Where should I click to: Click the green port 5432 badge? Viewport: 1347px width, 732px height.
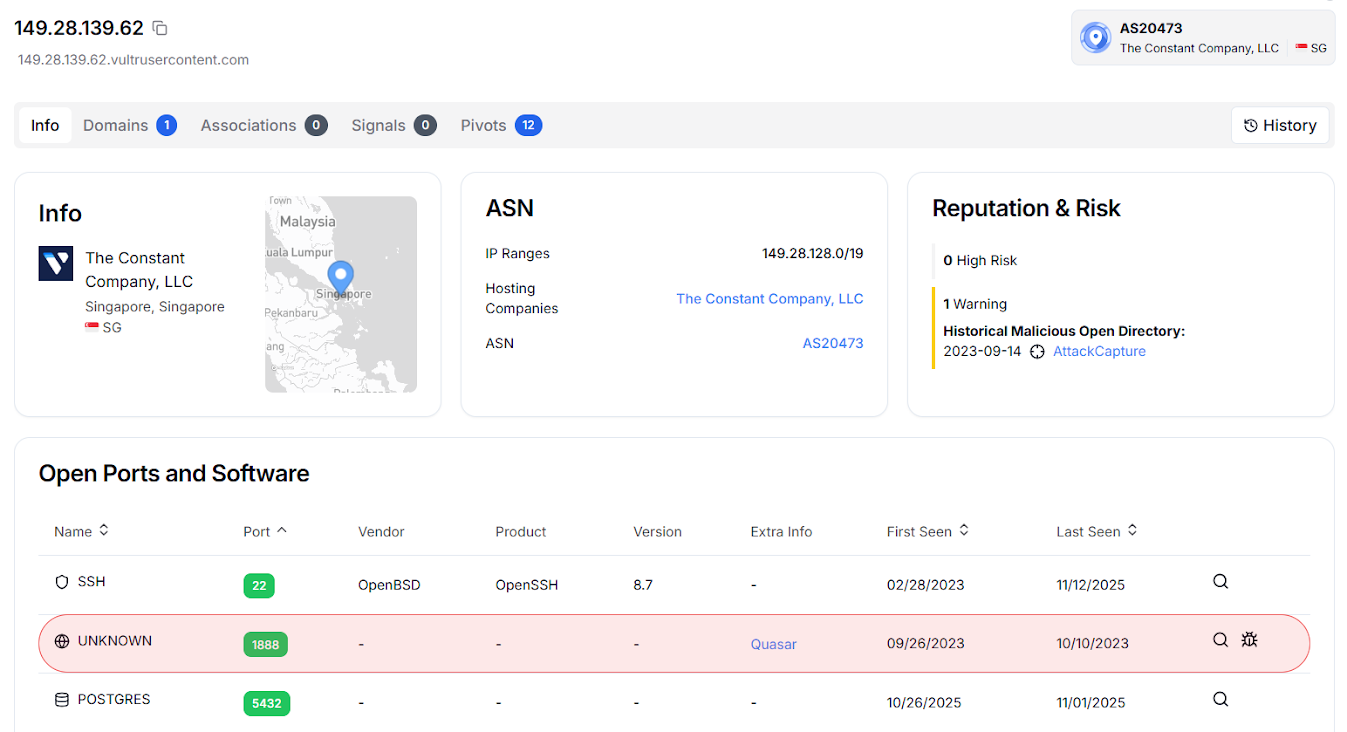tap(266, 703)
